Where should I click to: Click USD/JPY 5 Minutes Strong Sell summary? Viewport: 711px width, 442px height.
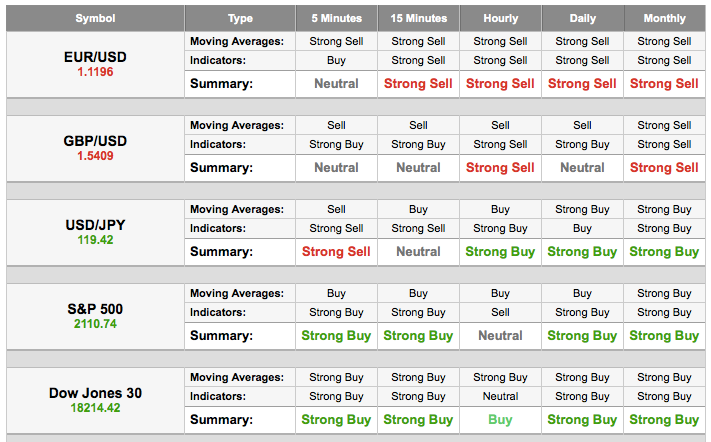pos(336,252)
